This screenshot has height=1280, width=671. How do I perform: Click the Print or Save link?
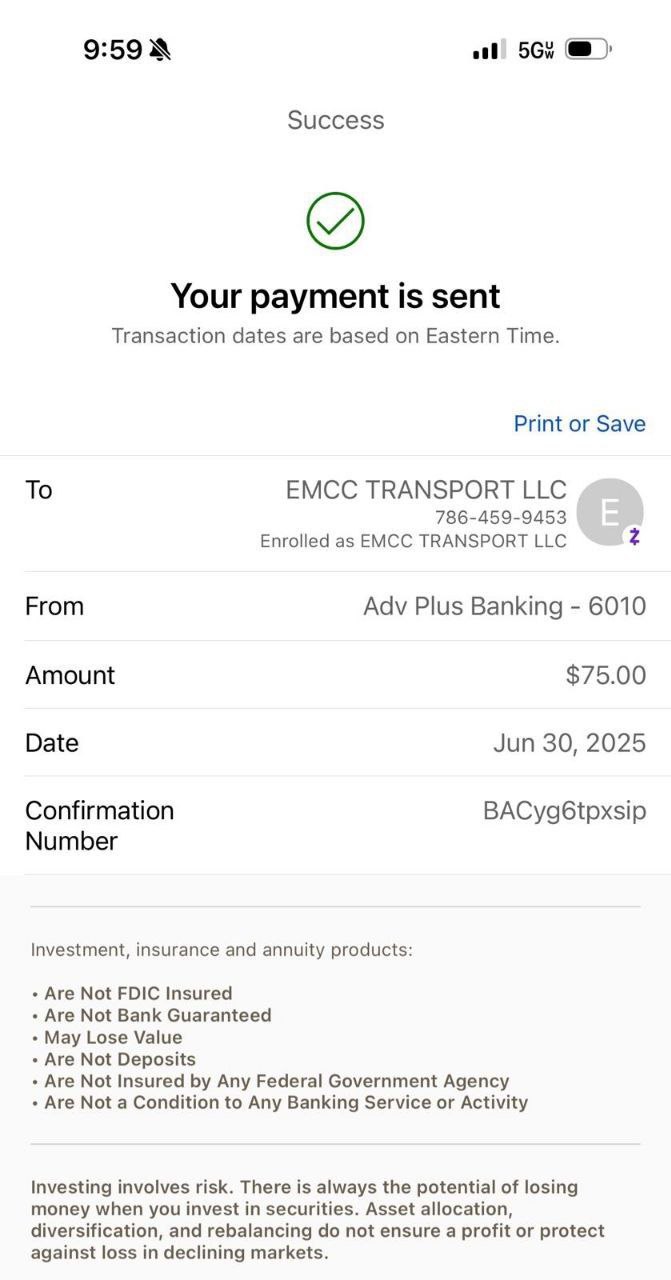coord(579,423)
